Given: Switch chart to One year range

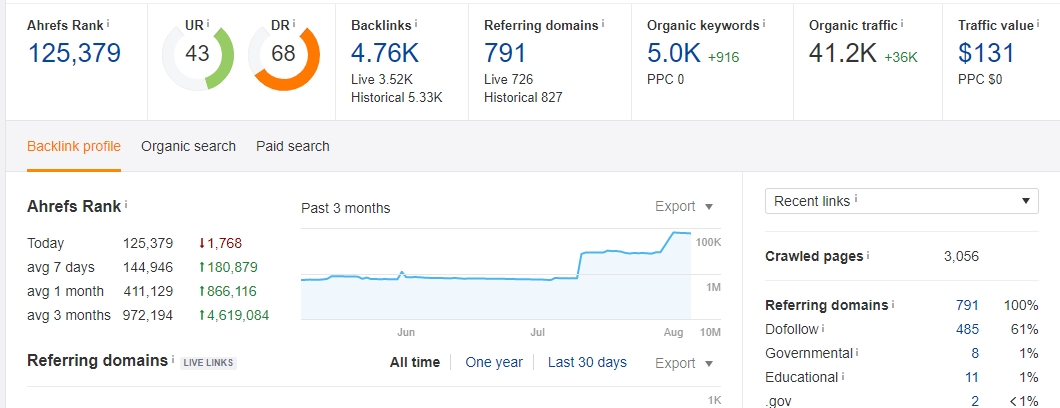Looking at the screenshot, I should pyautogui.click(x=494, y=362).
